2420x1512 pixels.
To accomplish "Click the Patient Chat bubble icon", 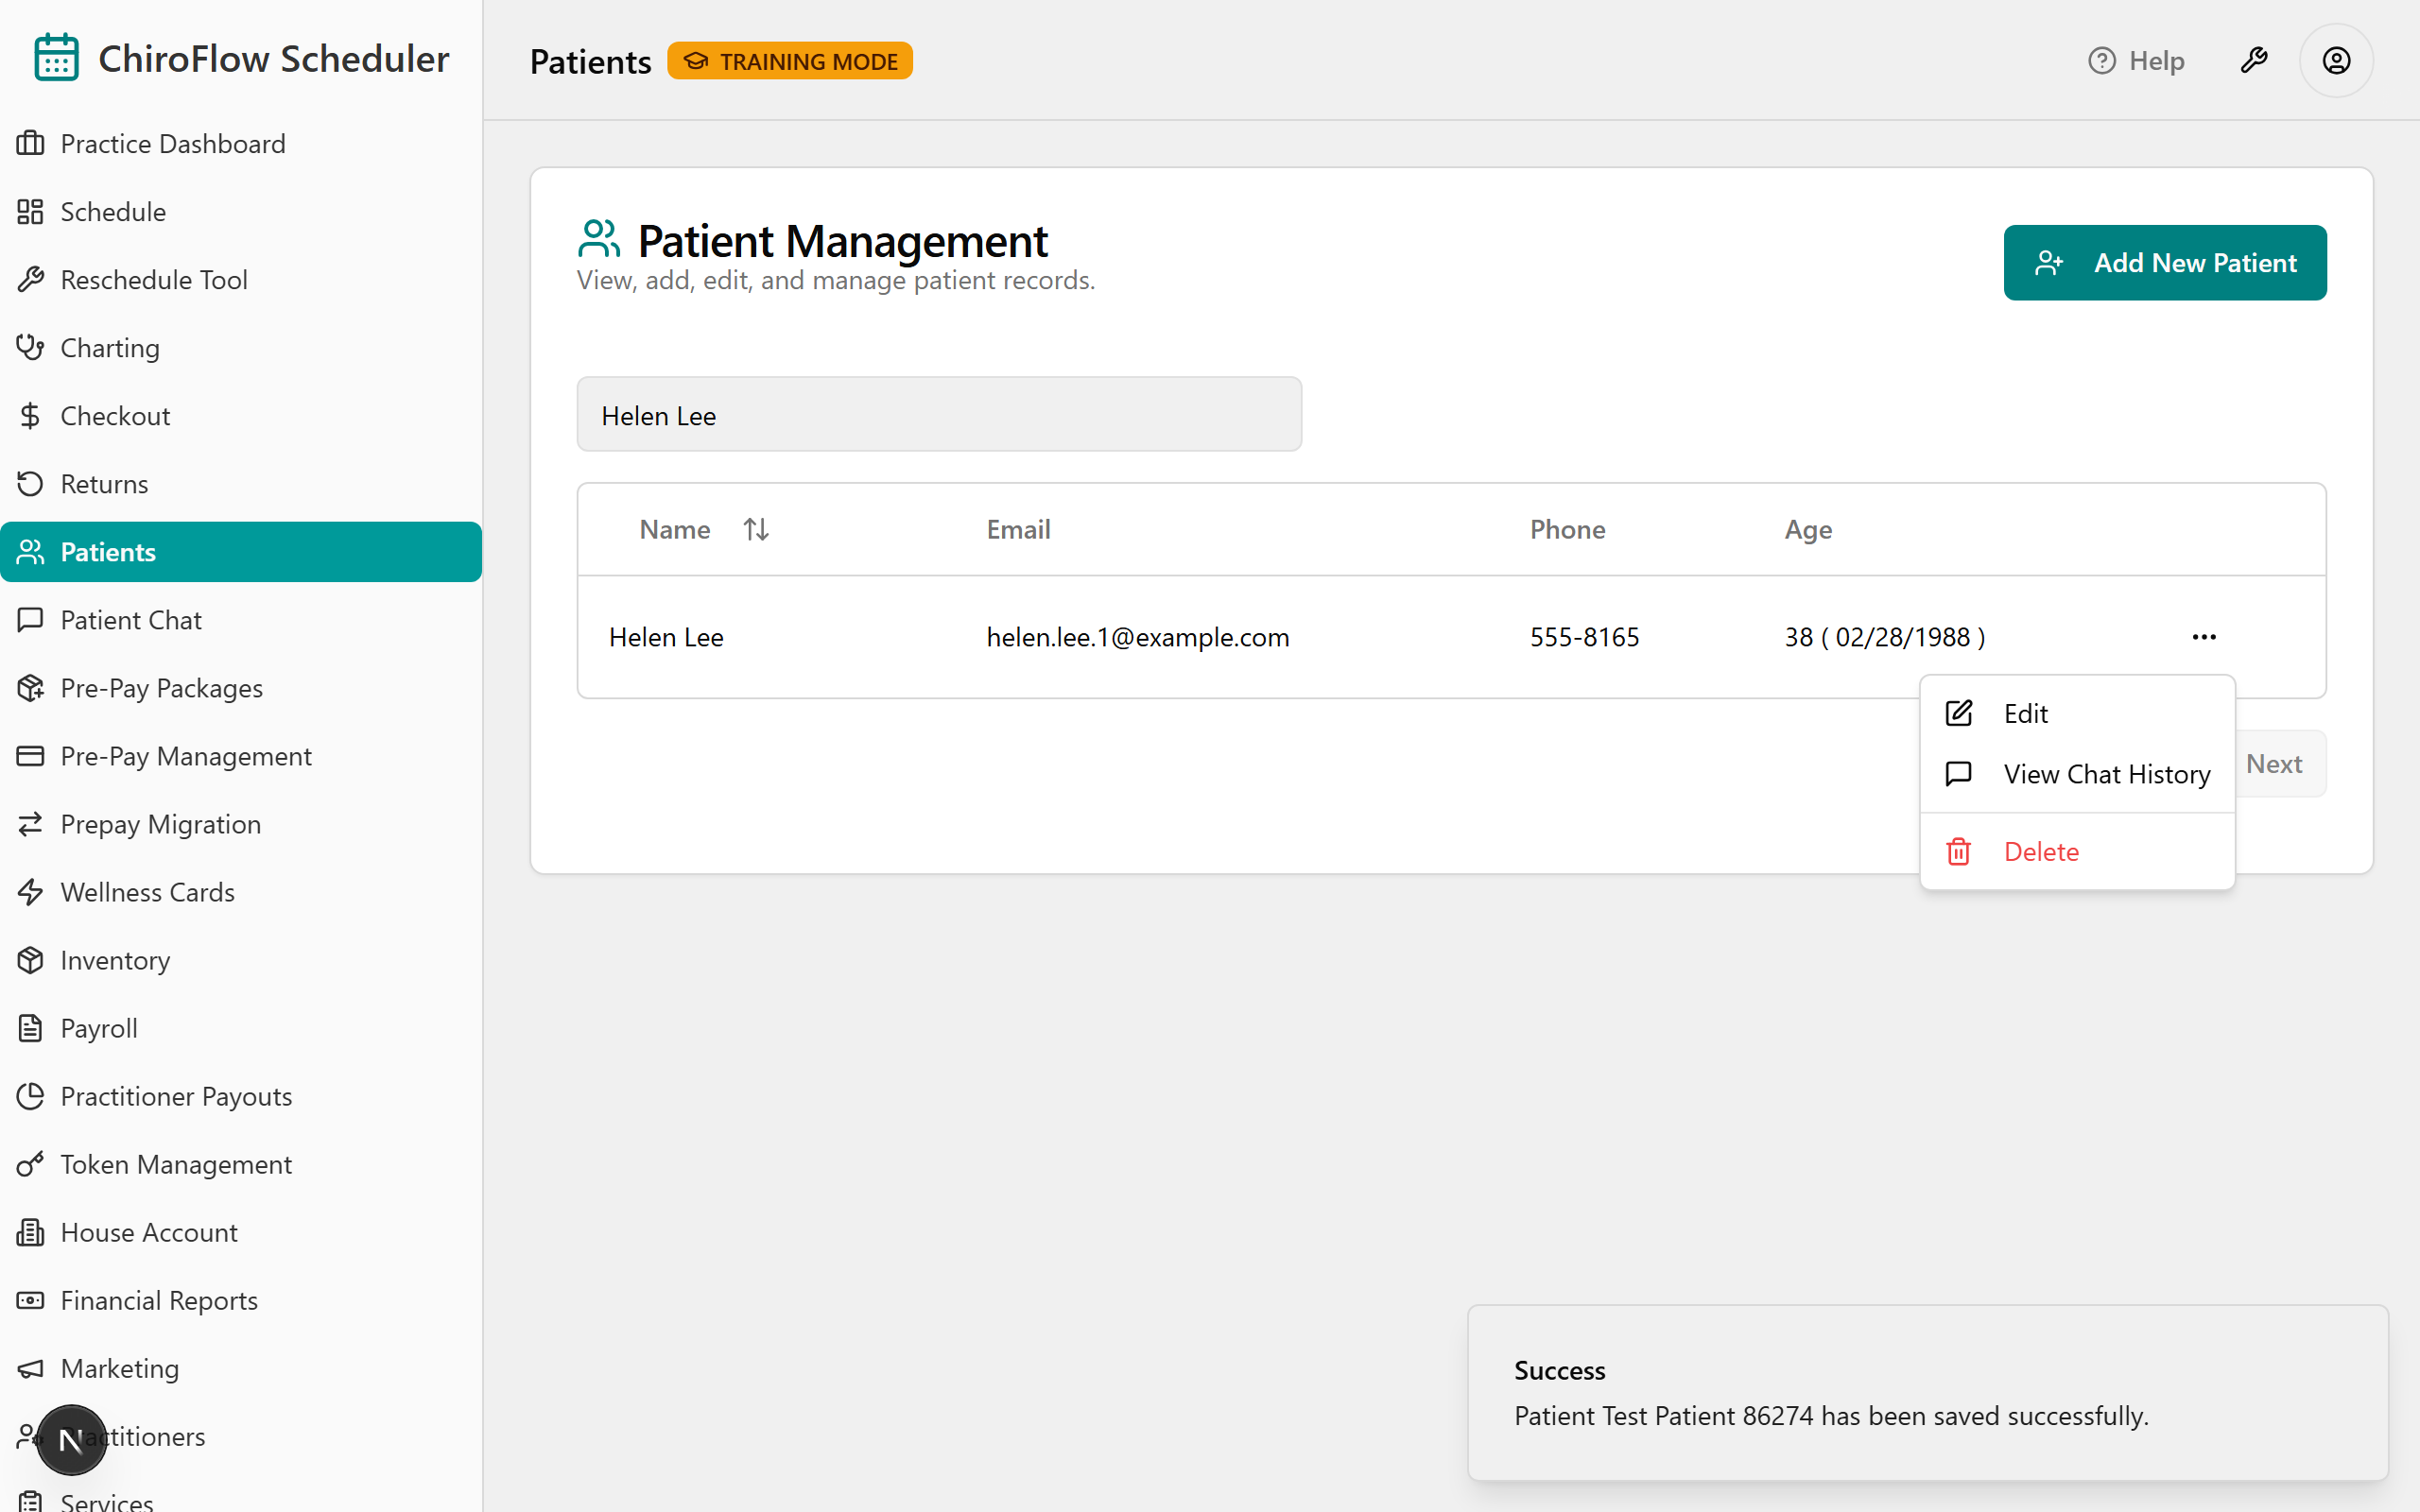I will [30, 620].
